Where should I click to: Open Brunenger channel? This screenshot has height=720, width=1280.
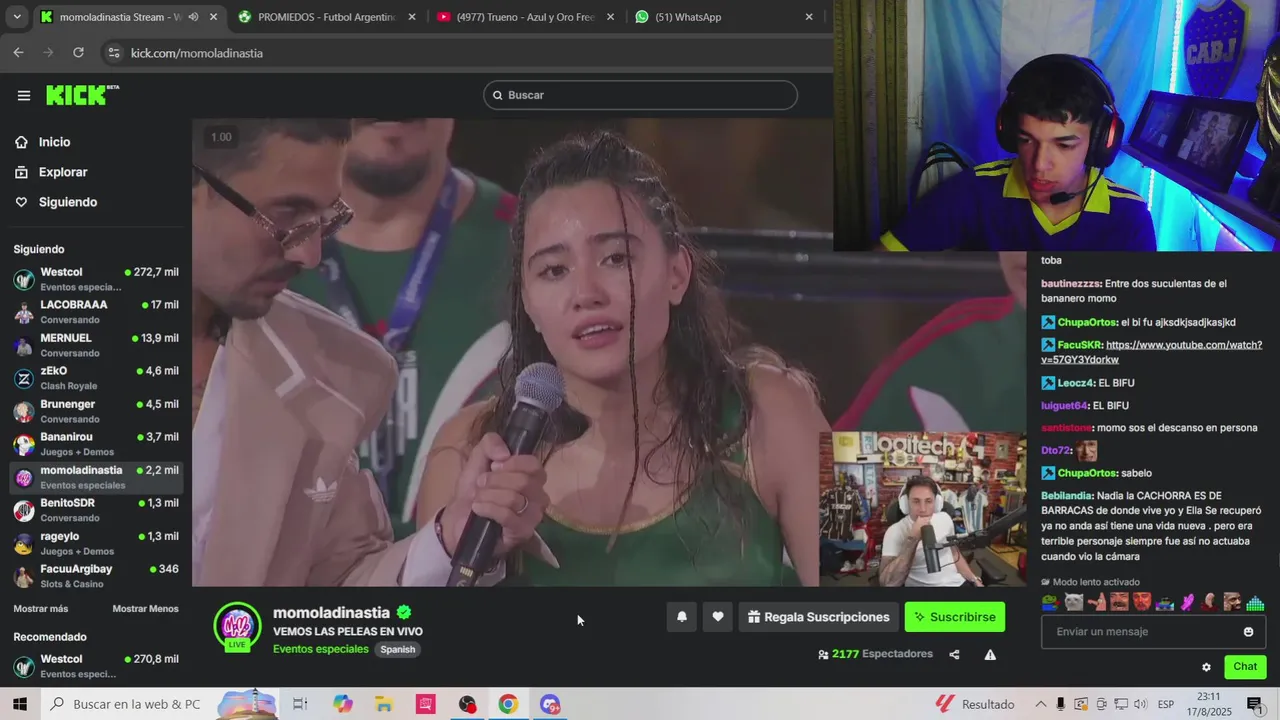pyautogui.click(x=96, y=411)
